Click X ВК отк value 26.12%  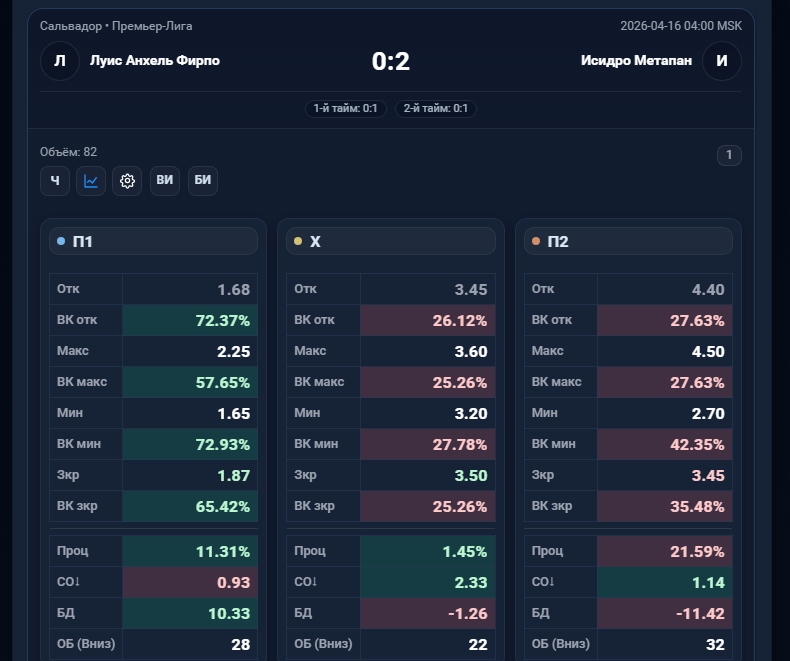click(460, 320)
